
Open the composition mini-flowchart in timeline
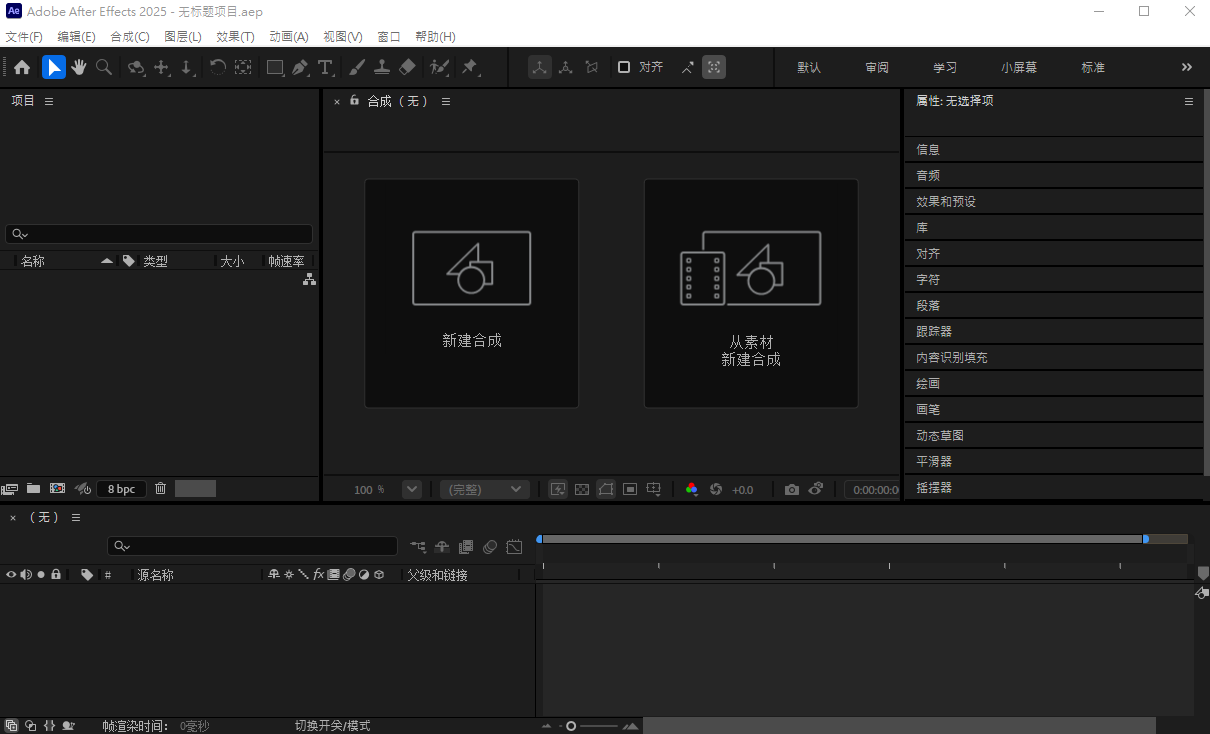[418, 547]
